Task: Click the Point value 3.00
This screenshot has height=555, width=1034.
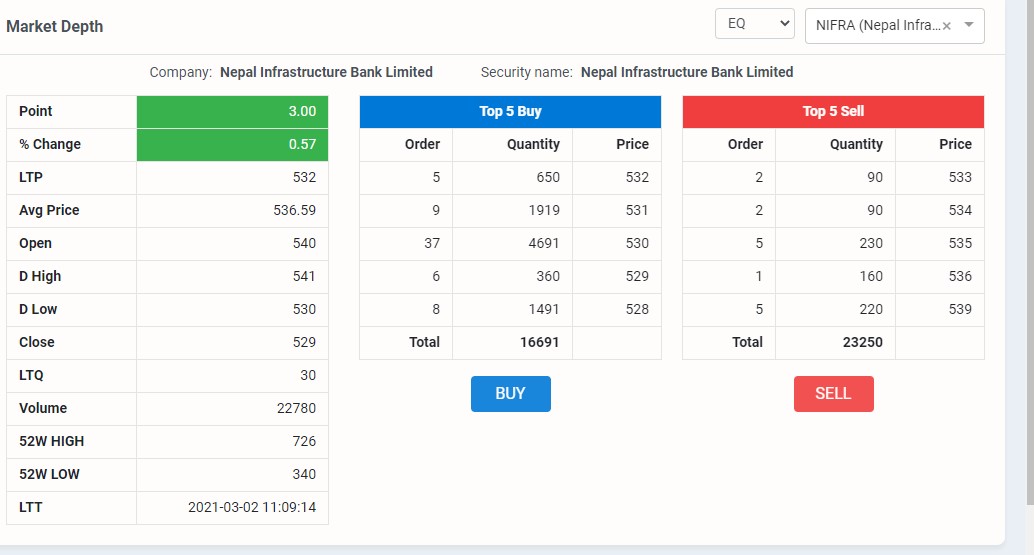Action: point(302,111)
